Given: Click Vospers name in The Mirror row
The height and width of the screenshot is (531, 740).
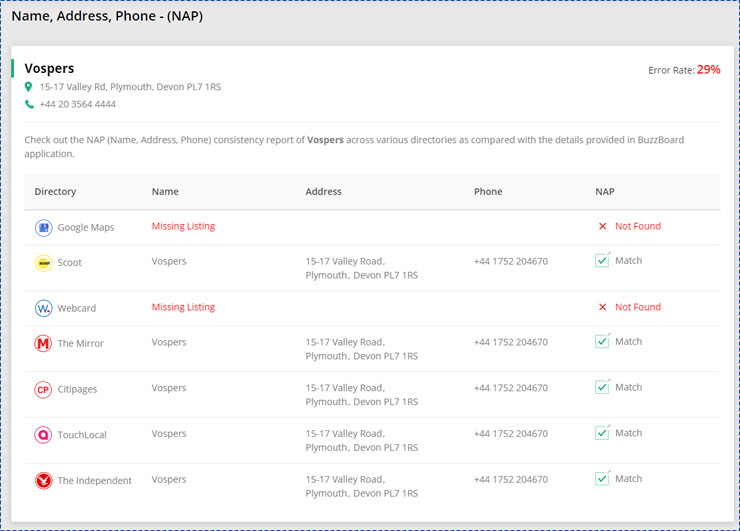Looking at the screenshot, I should tap(168, 342).
